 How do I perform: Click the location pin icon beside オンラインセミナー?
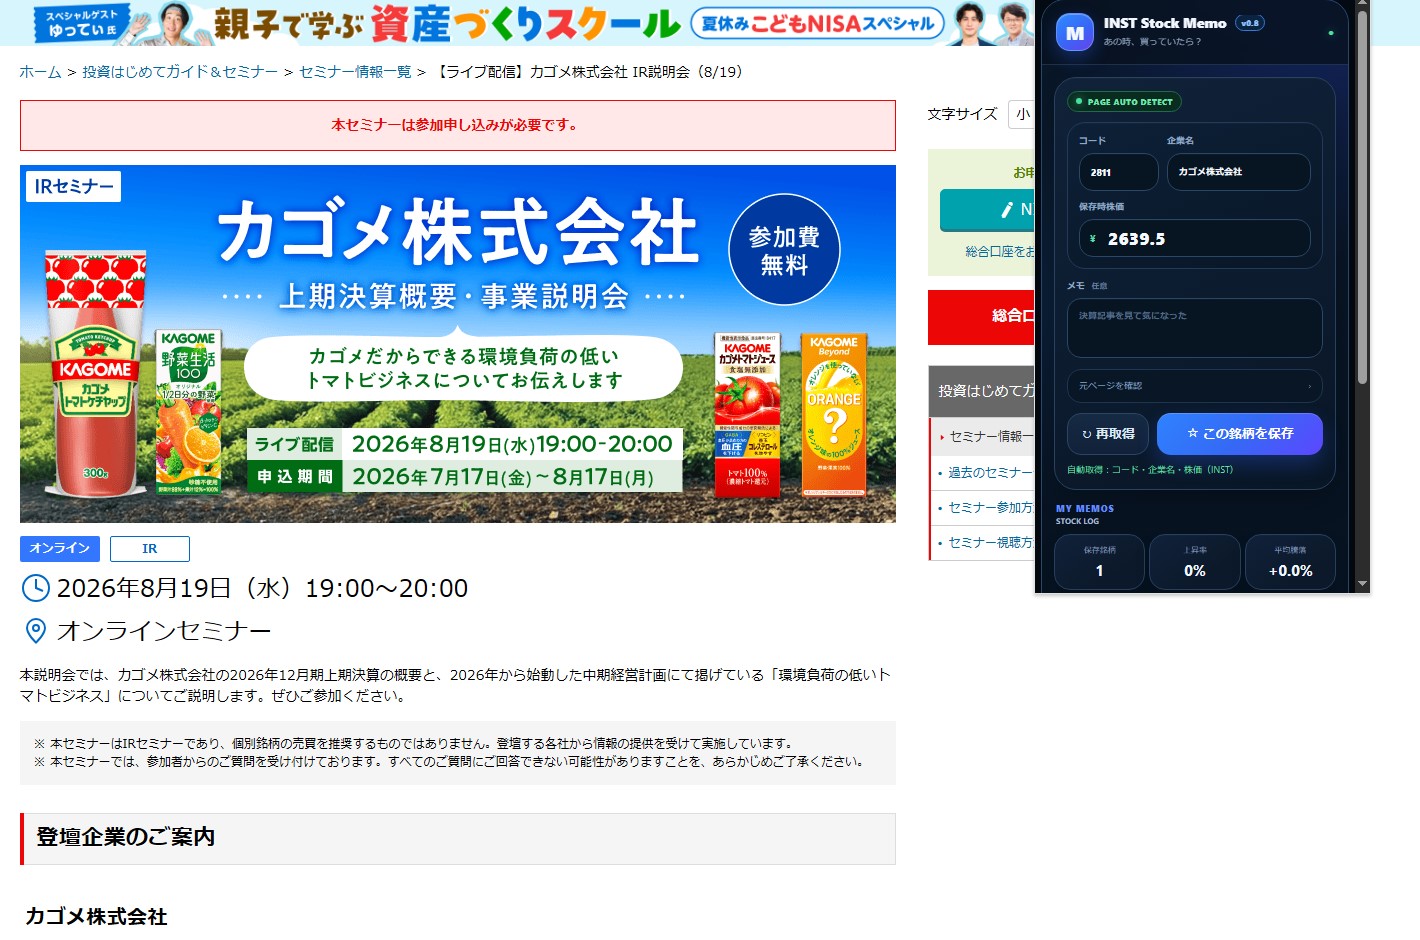(x=35, y=631)
